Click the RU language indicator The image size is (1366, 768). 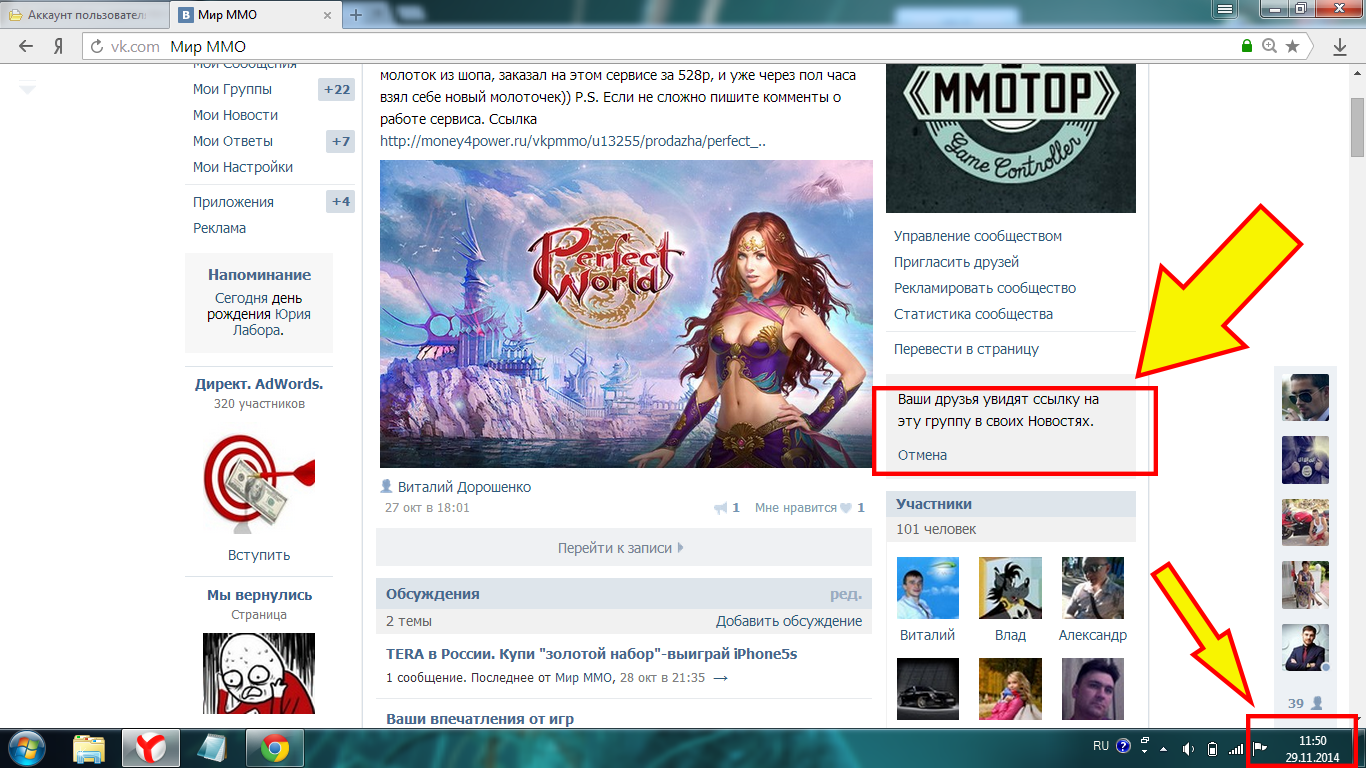(1100, 746)
